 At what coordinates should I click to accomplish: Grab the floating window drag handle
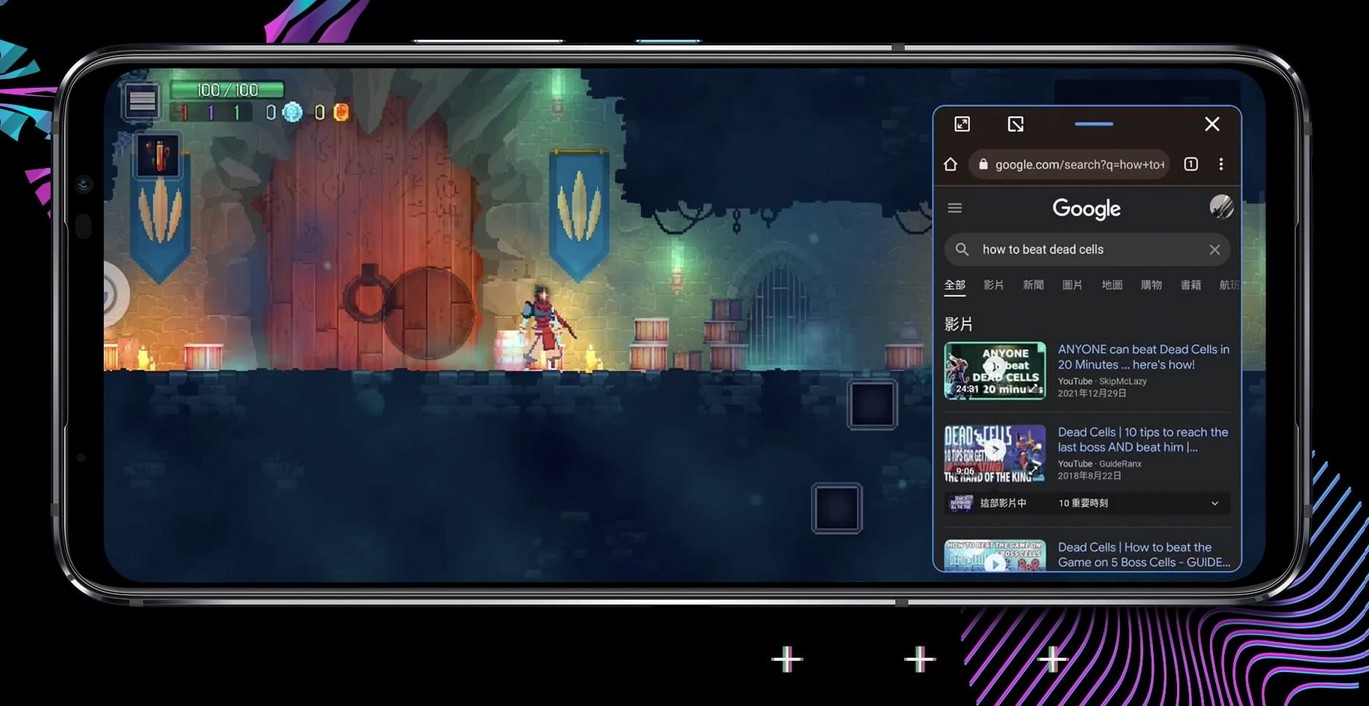coord(1093,124)
